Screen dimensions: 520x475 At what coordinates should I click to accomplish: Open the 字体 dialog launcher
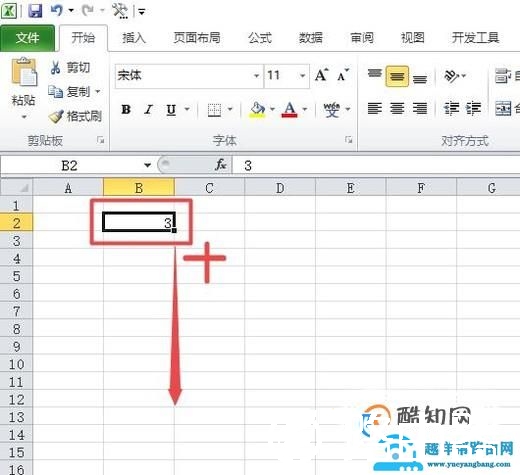click(349, 139)
